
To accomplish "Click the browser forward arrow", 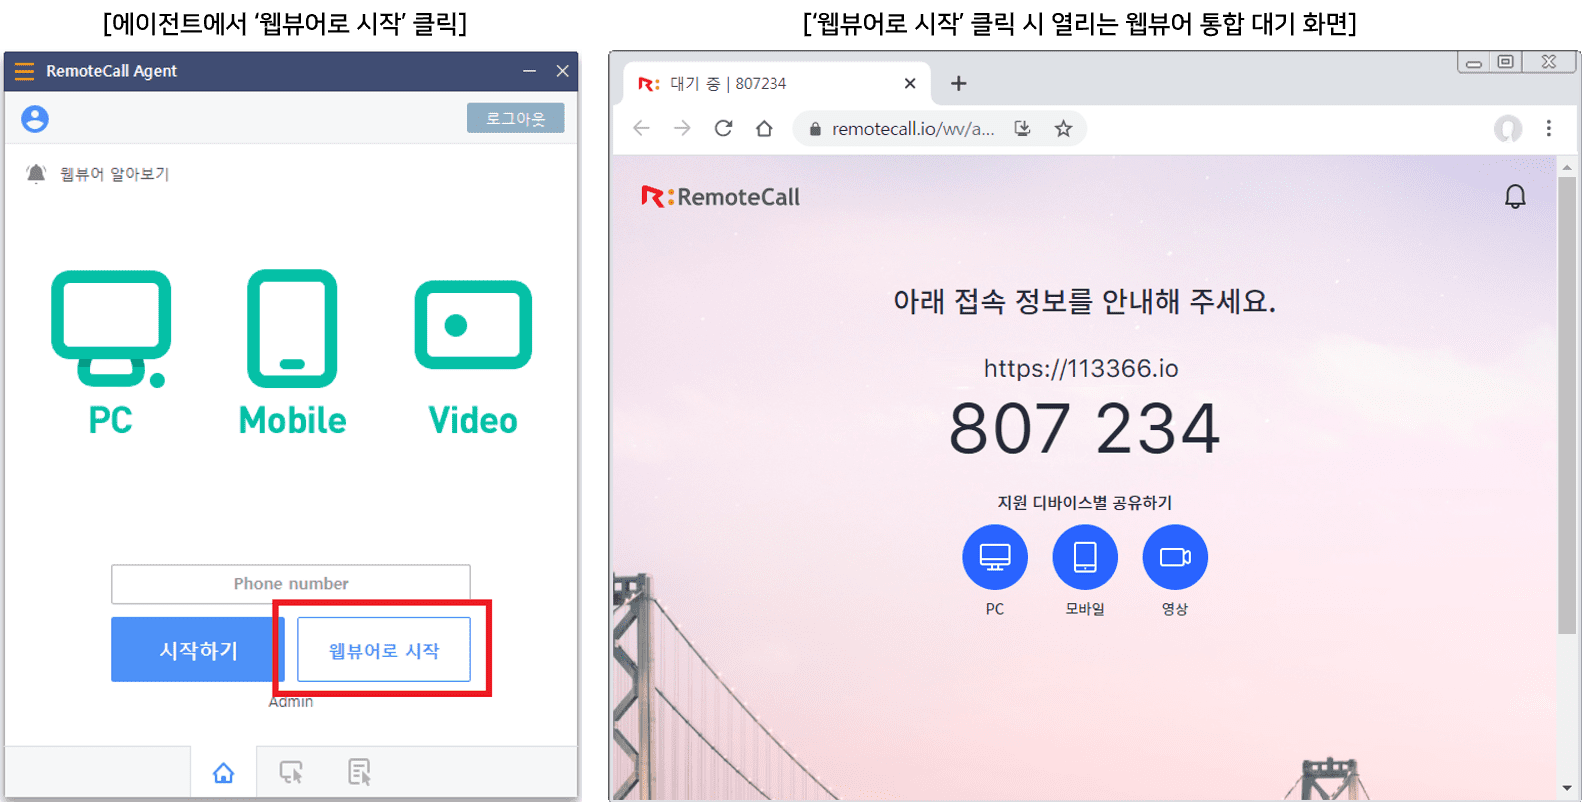I will click(682, 128).
